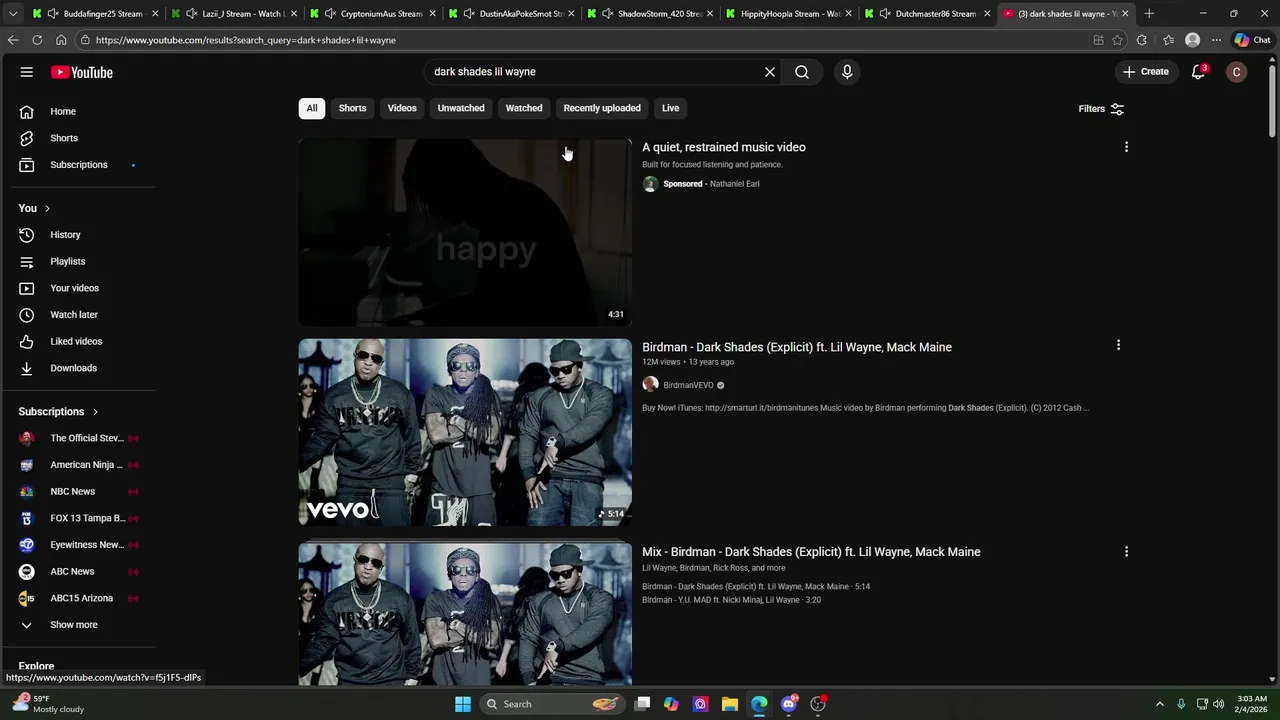The width and height of the screenshot is (1280, 720).
Task: Open more options for Birdman video
Action: pos(1118,345)
